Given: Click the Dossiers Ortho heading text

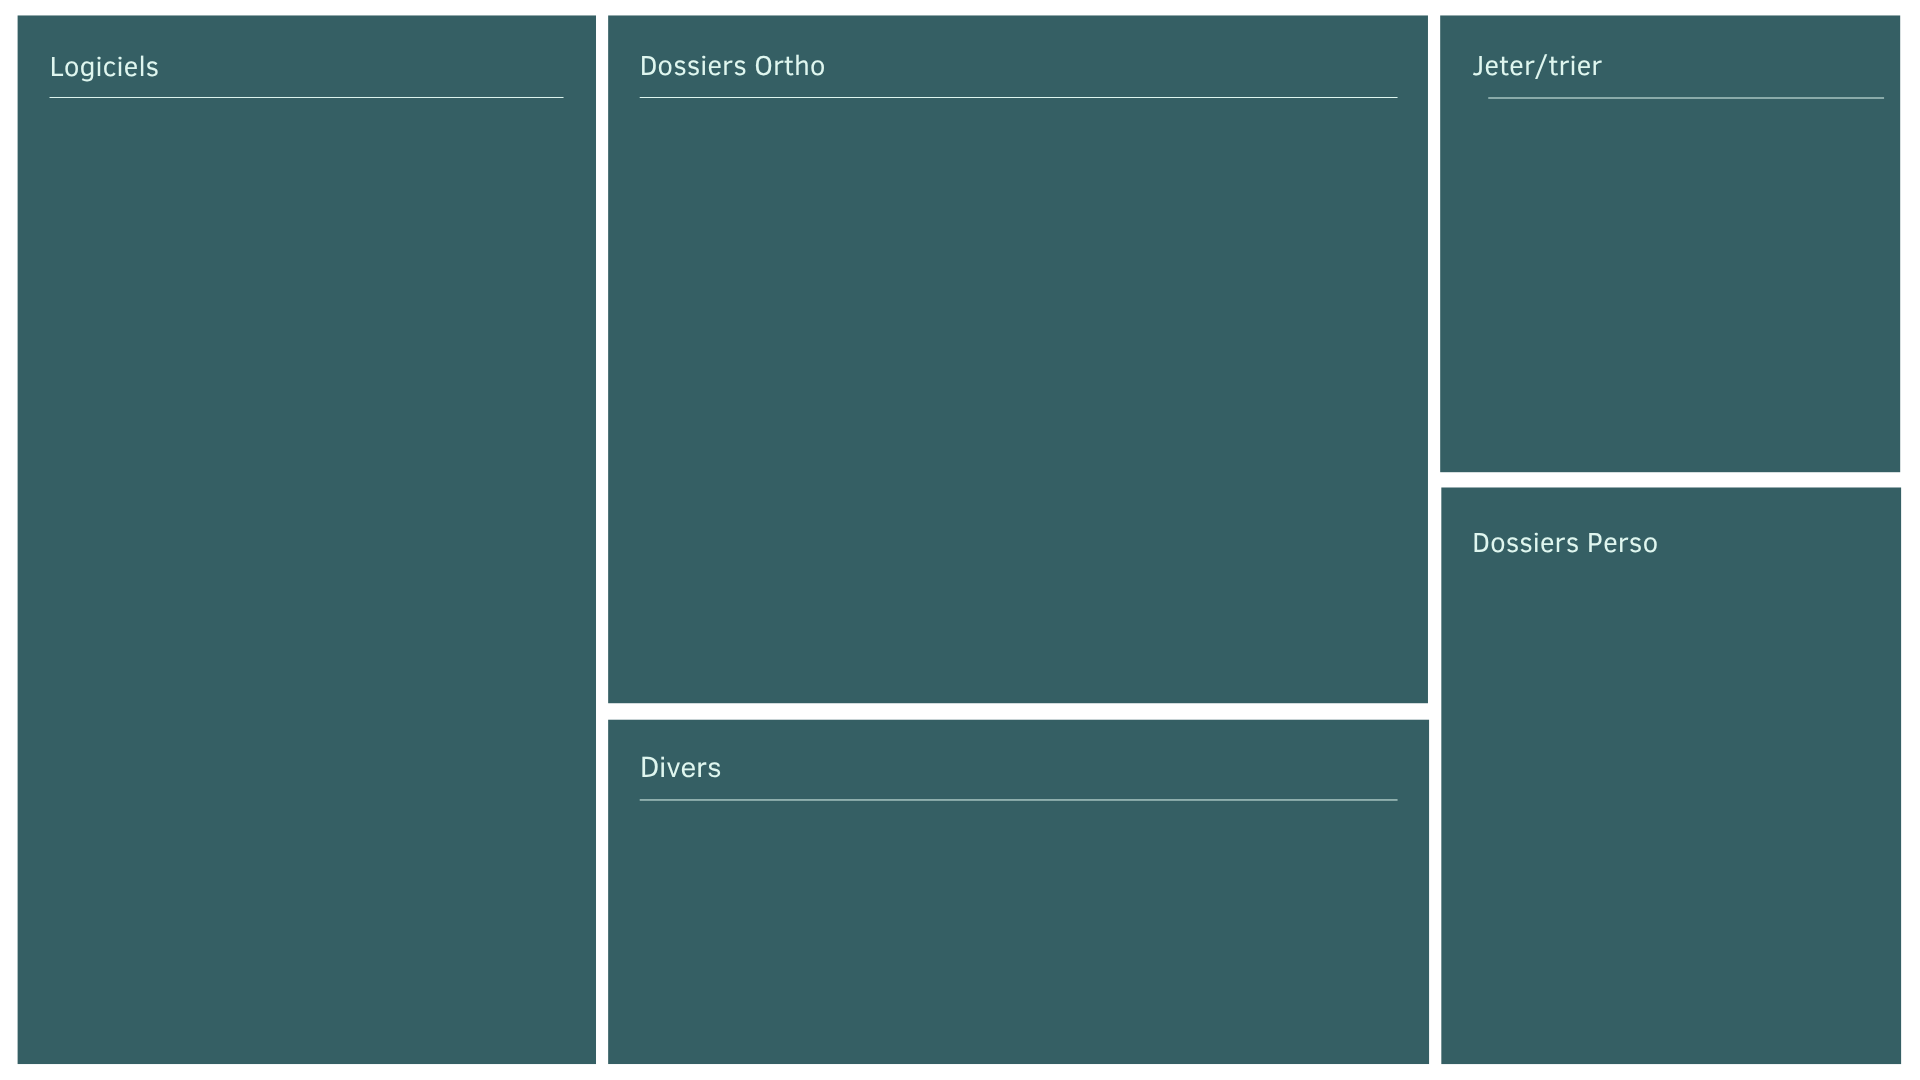Looking at the screenshot, I should 732,66.
